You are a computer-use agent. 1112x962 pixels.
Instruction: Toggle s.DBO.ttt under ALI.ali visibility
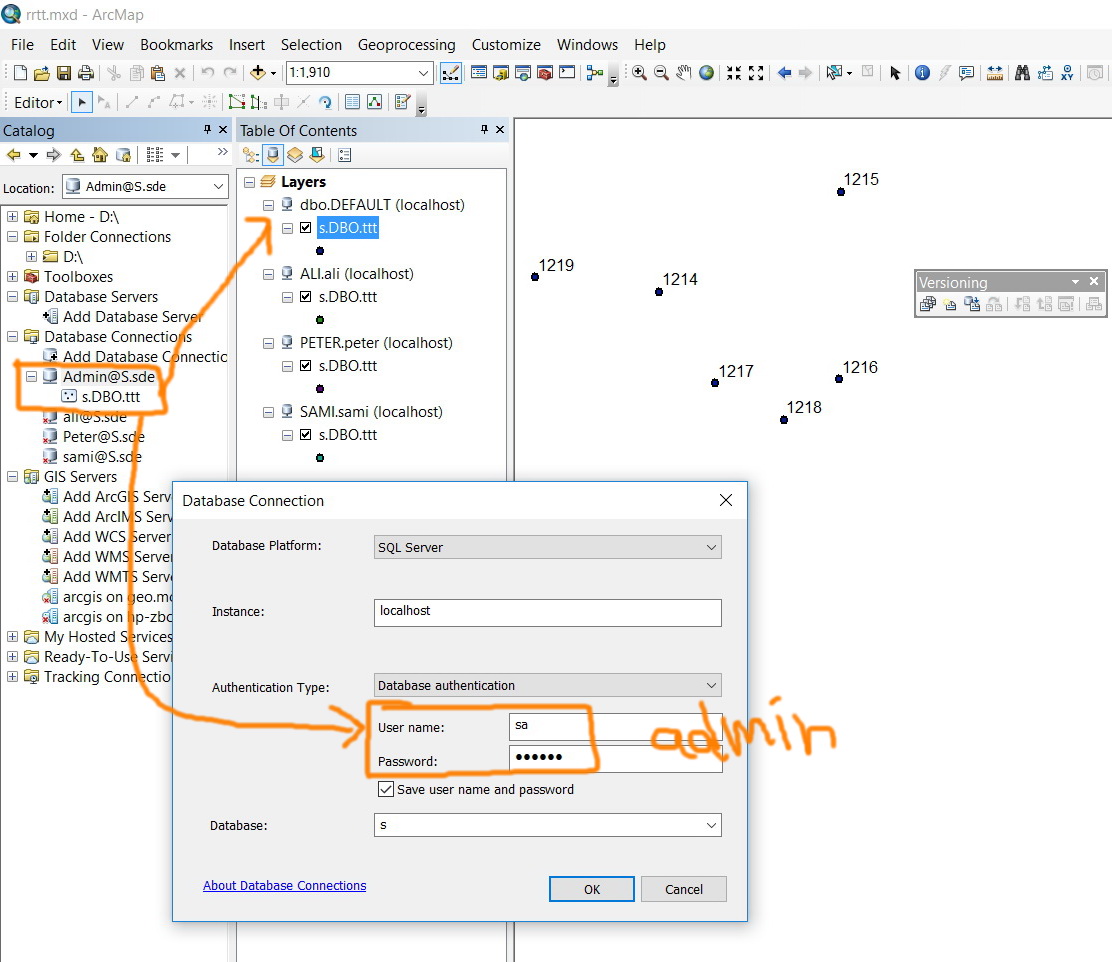point(306,297)
